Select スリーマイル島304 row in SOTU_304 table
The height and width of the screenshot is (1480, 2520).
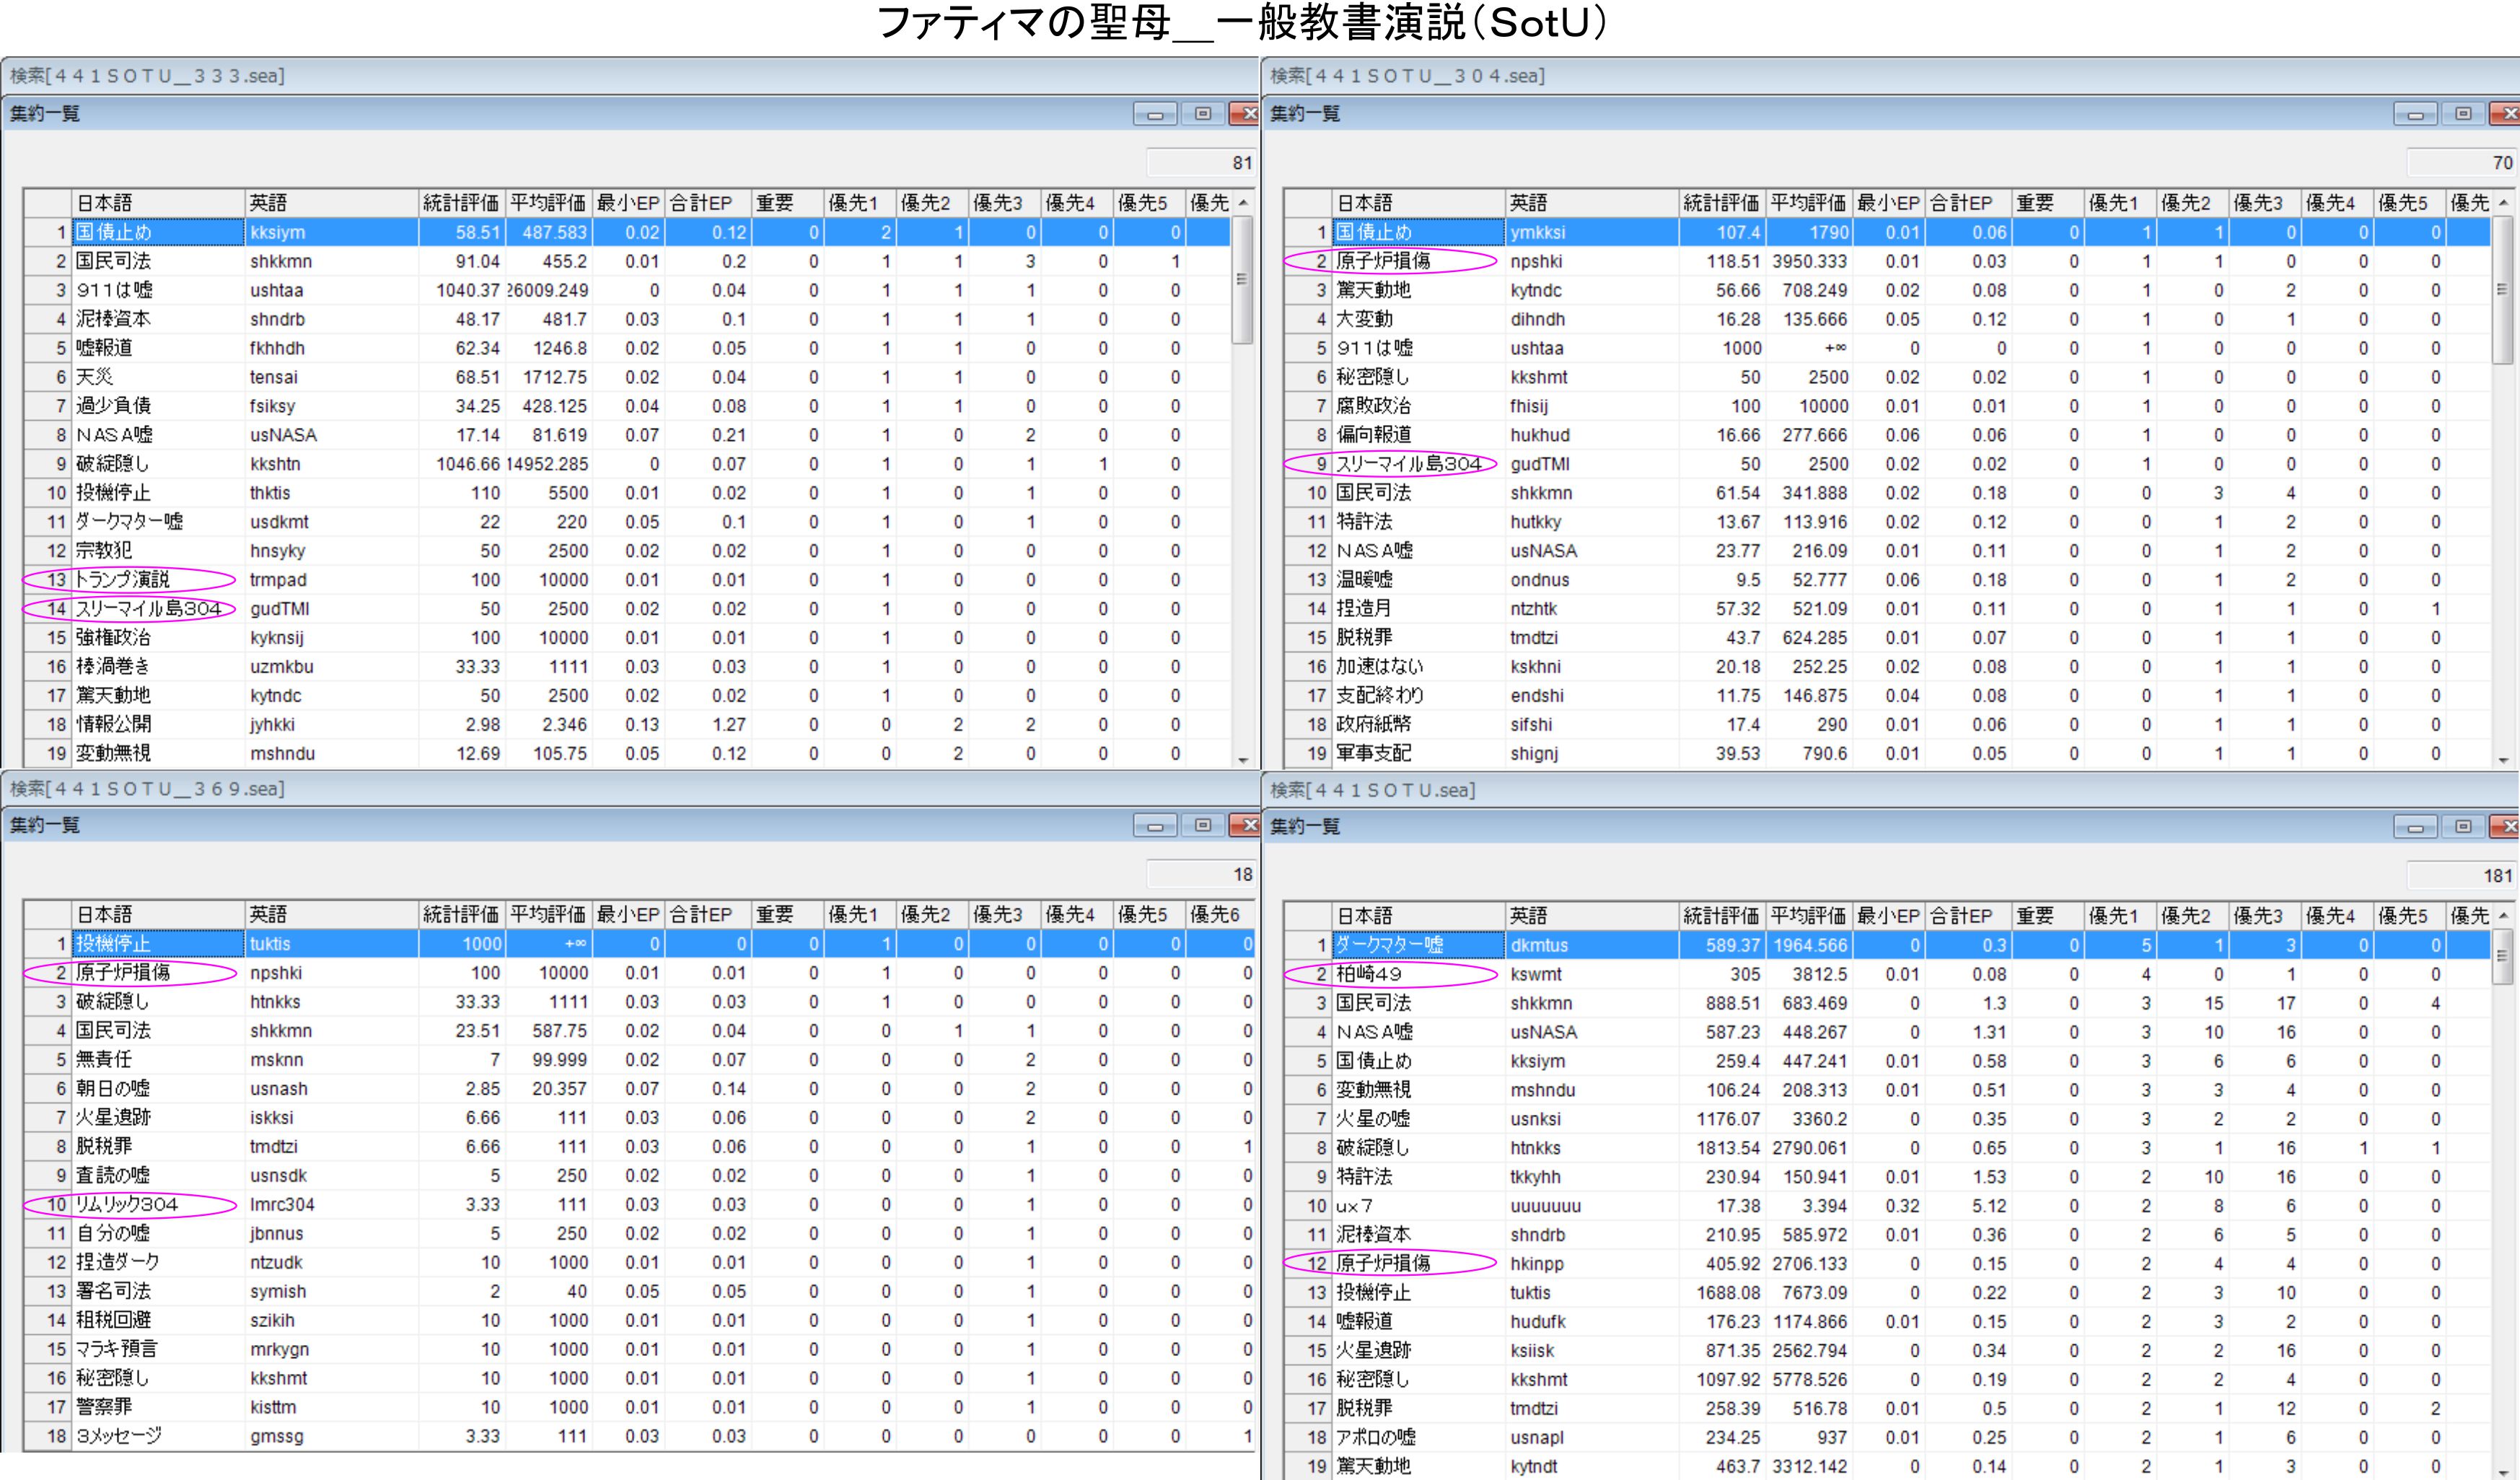tap(1408, 464)
